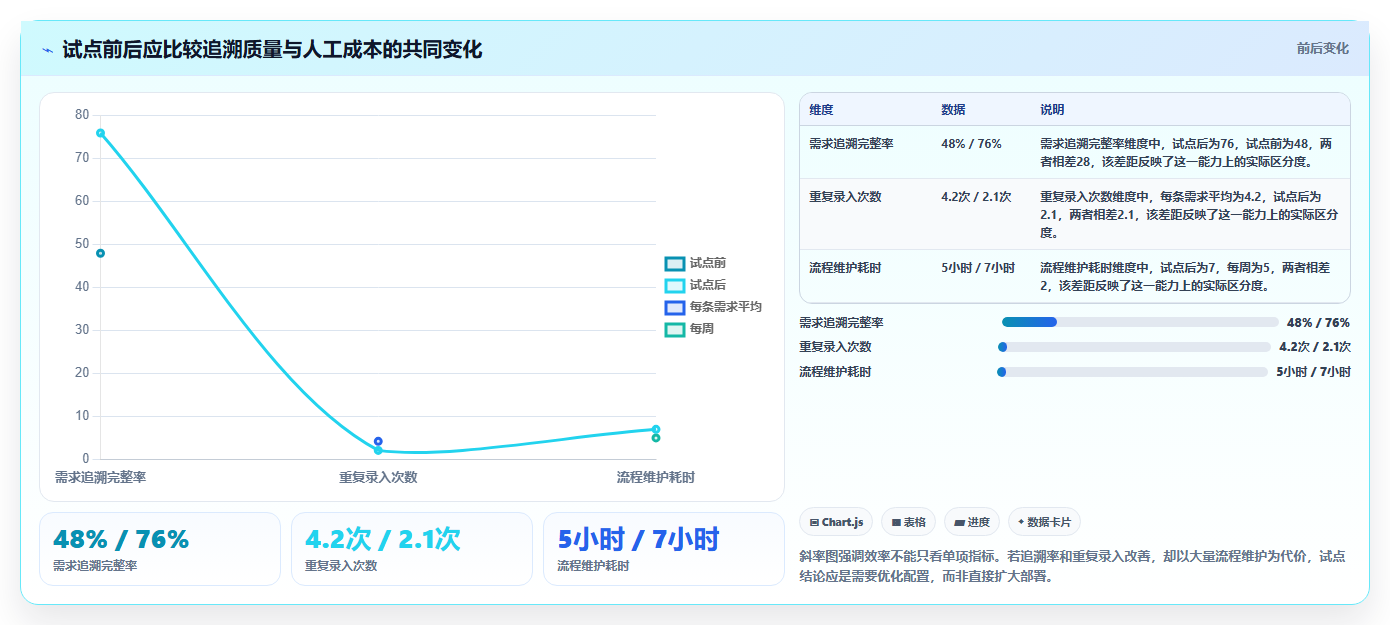Click the 每条需求平均 legend color box
The image size is (1390, 625).
click(x=675, y=307)
